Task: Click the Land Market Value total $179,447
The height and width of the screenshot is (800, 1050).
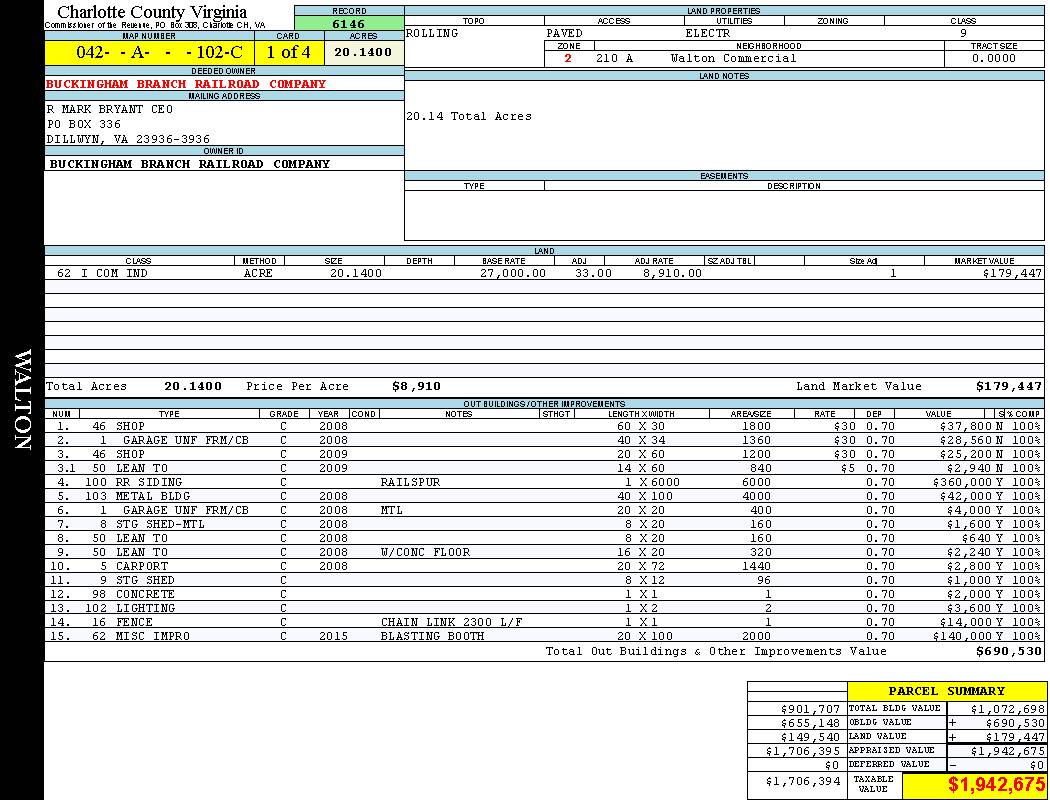Action: click(x=1008, y=386)
